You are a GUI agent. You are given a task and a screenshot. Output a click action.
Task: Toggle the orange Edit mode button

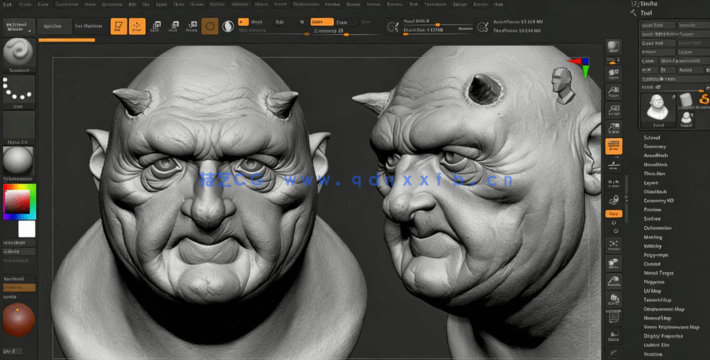coord(119,26)
